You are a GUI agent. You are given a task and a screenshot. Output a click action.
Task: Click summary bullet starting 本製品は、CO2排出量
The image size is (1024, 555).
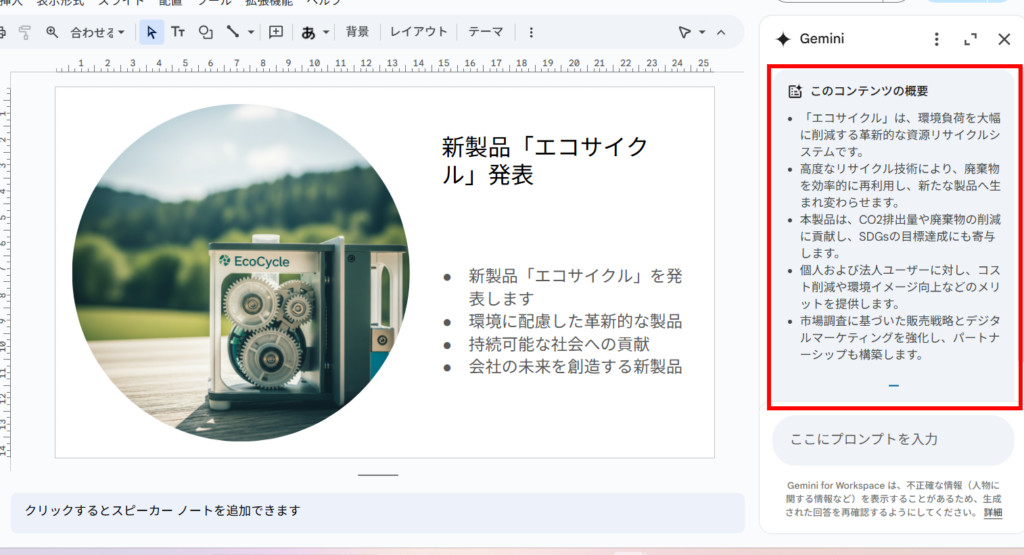[900, 236]
